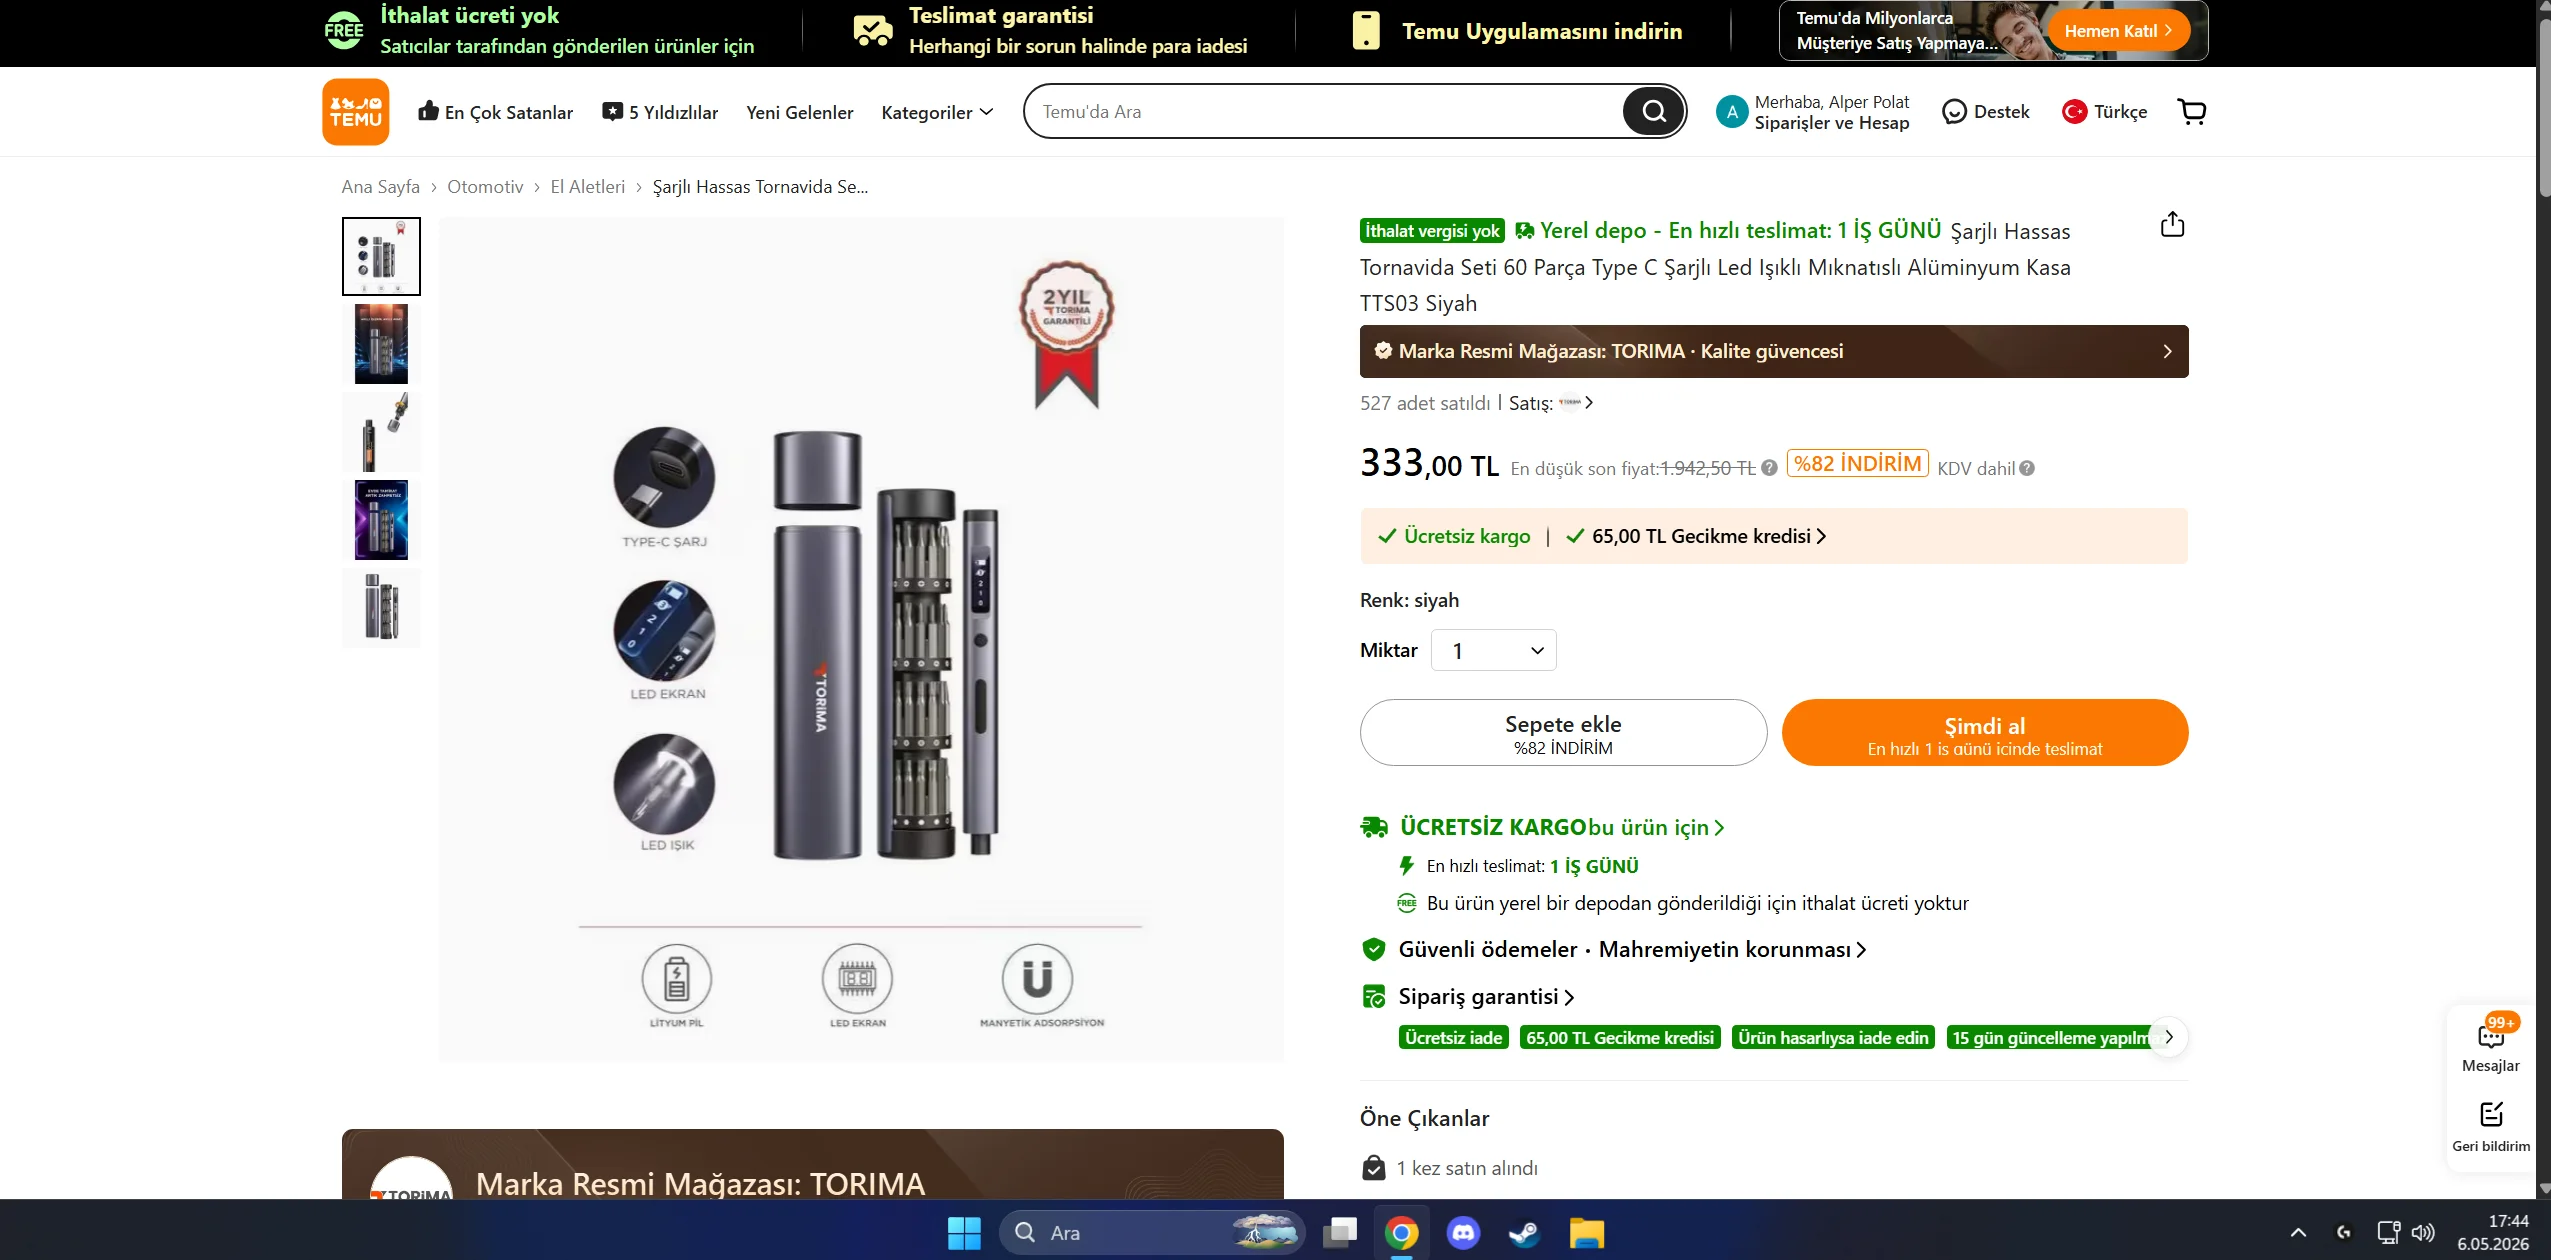Focus the Temu'da Ara search field

click(x=1326, y=112)
